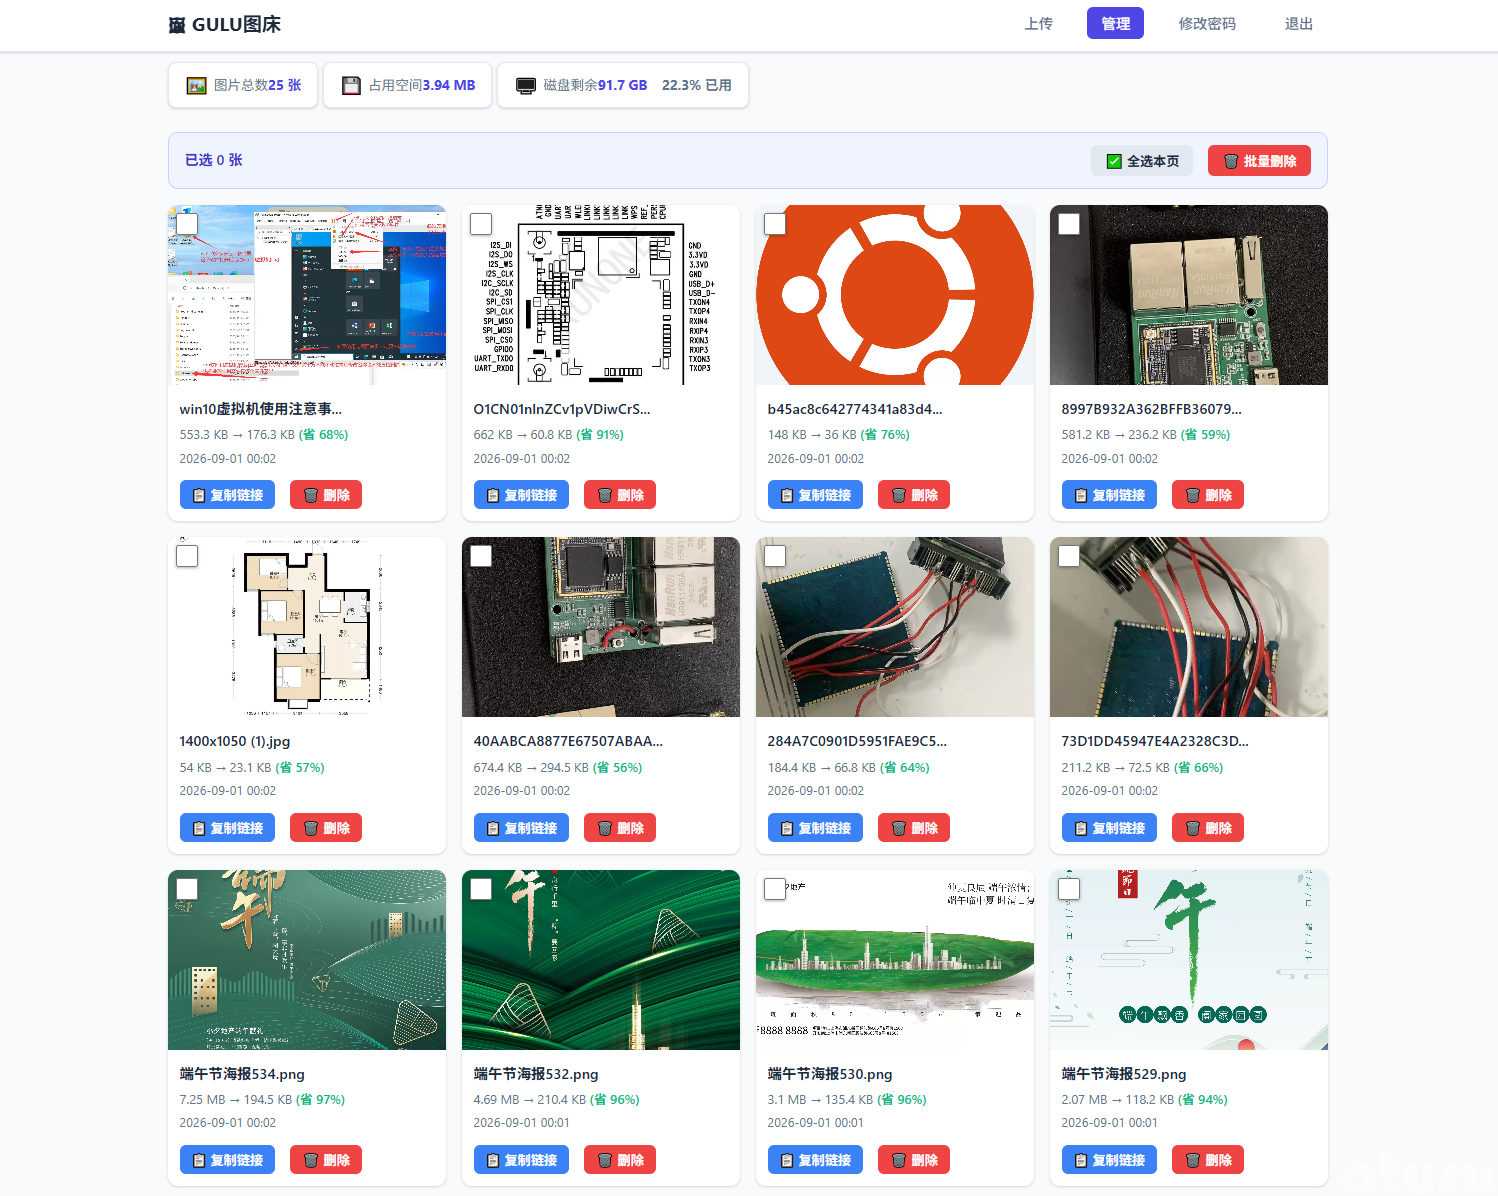Click the 图片总数 picture icon

197,86
